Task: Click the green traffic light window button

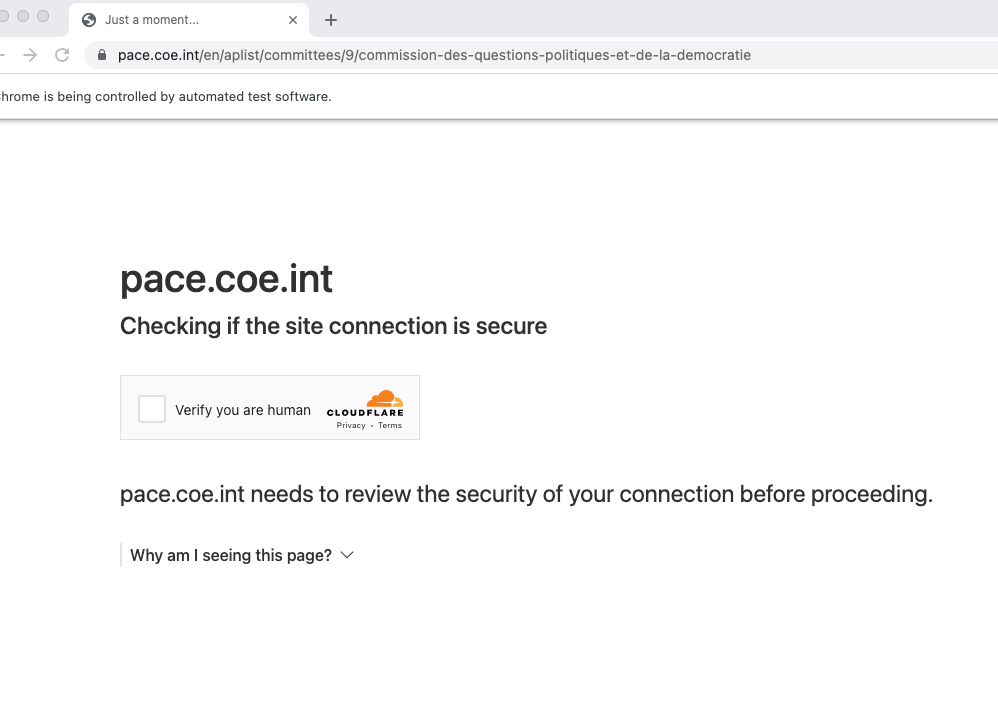Action: [44, 15]
